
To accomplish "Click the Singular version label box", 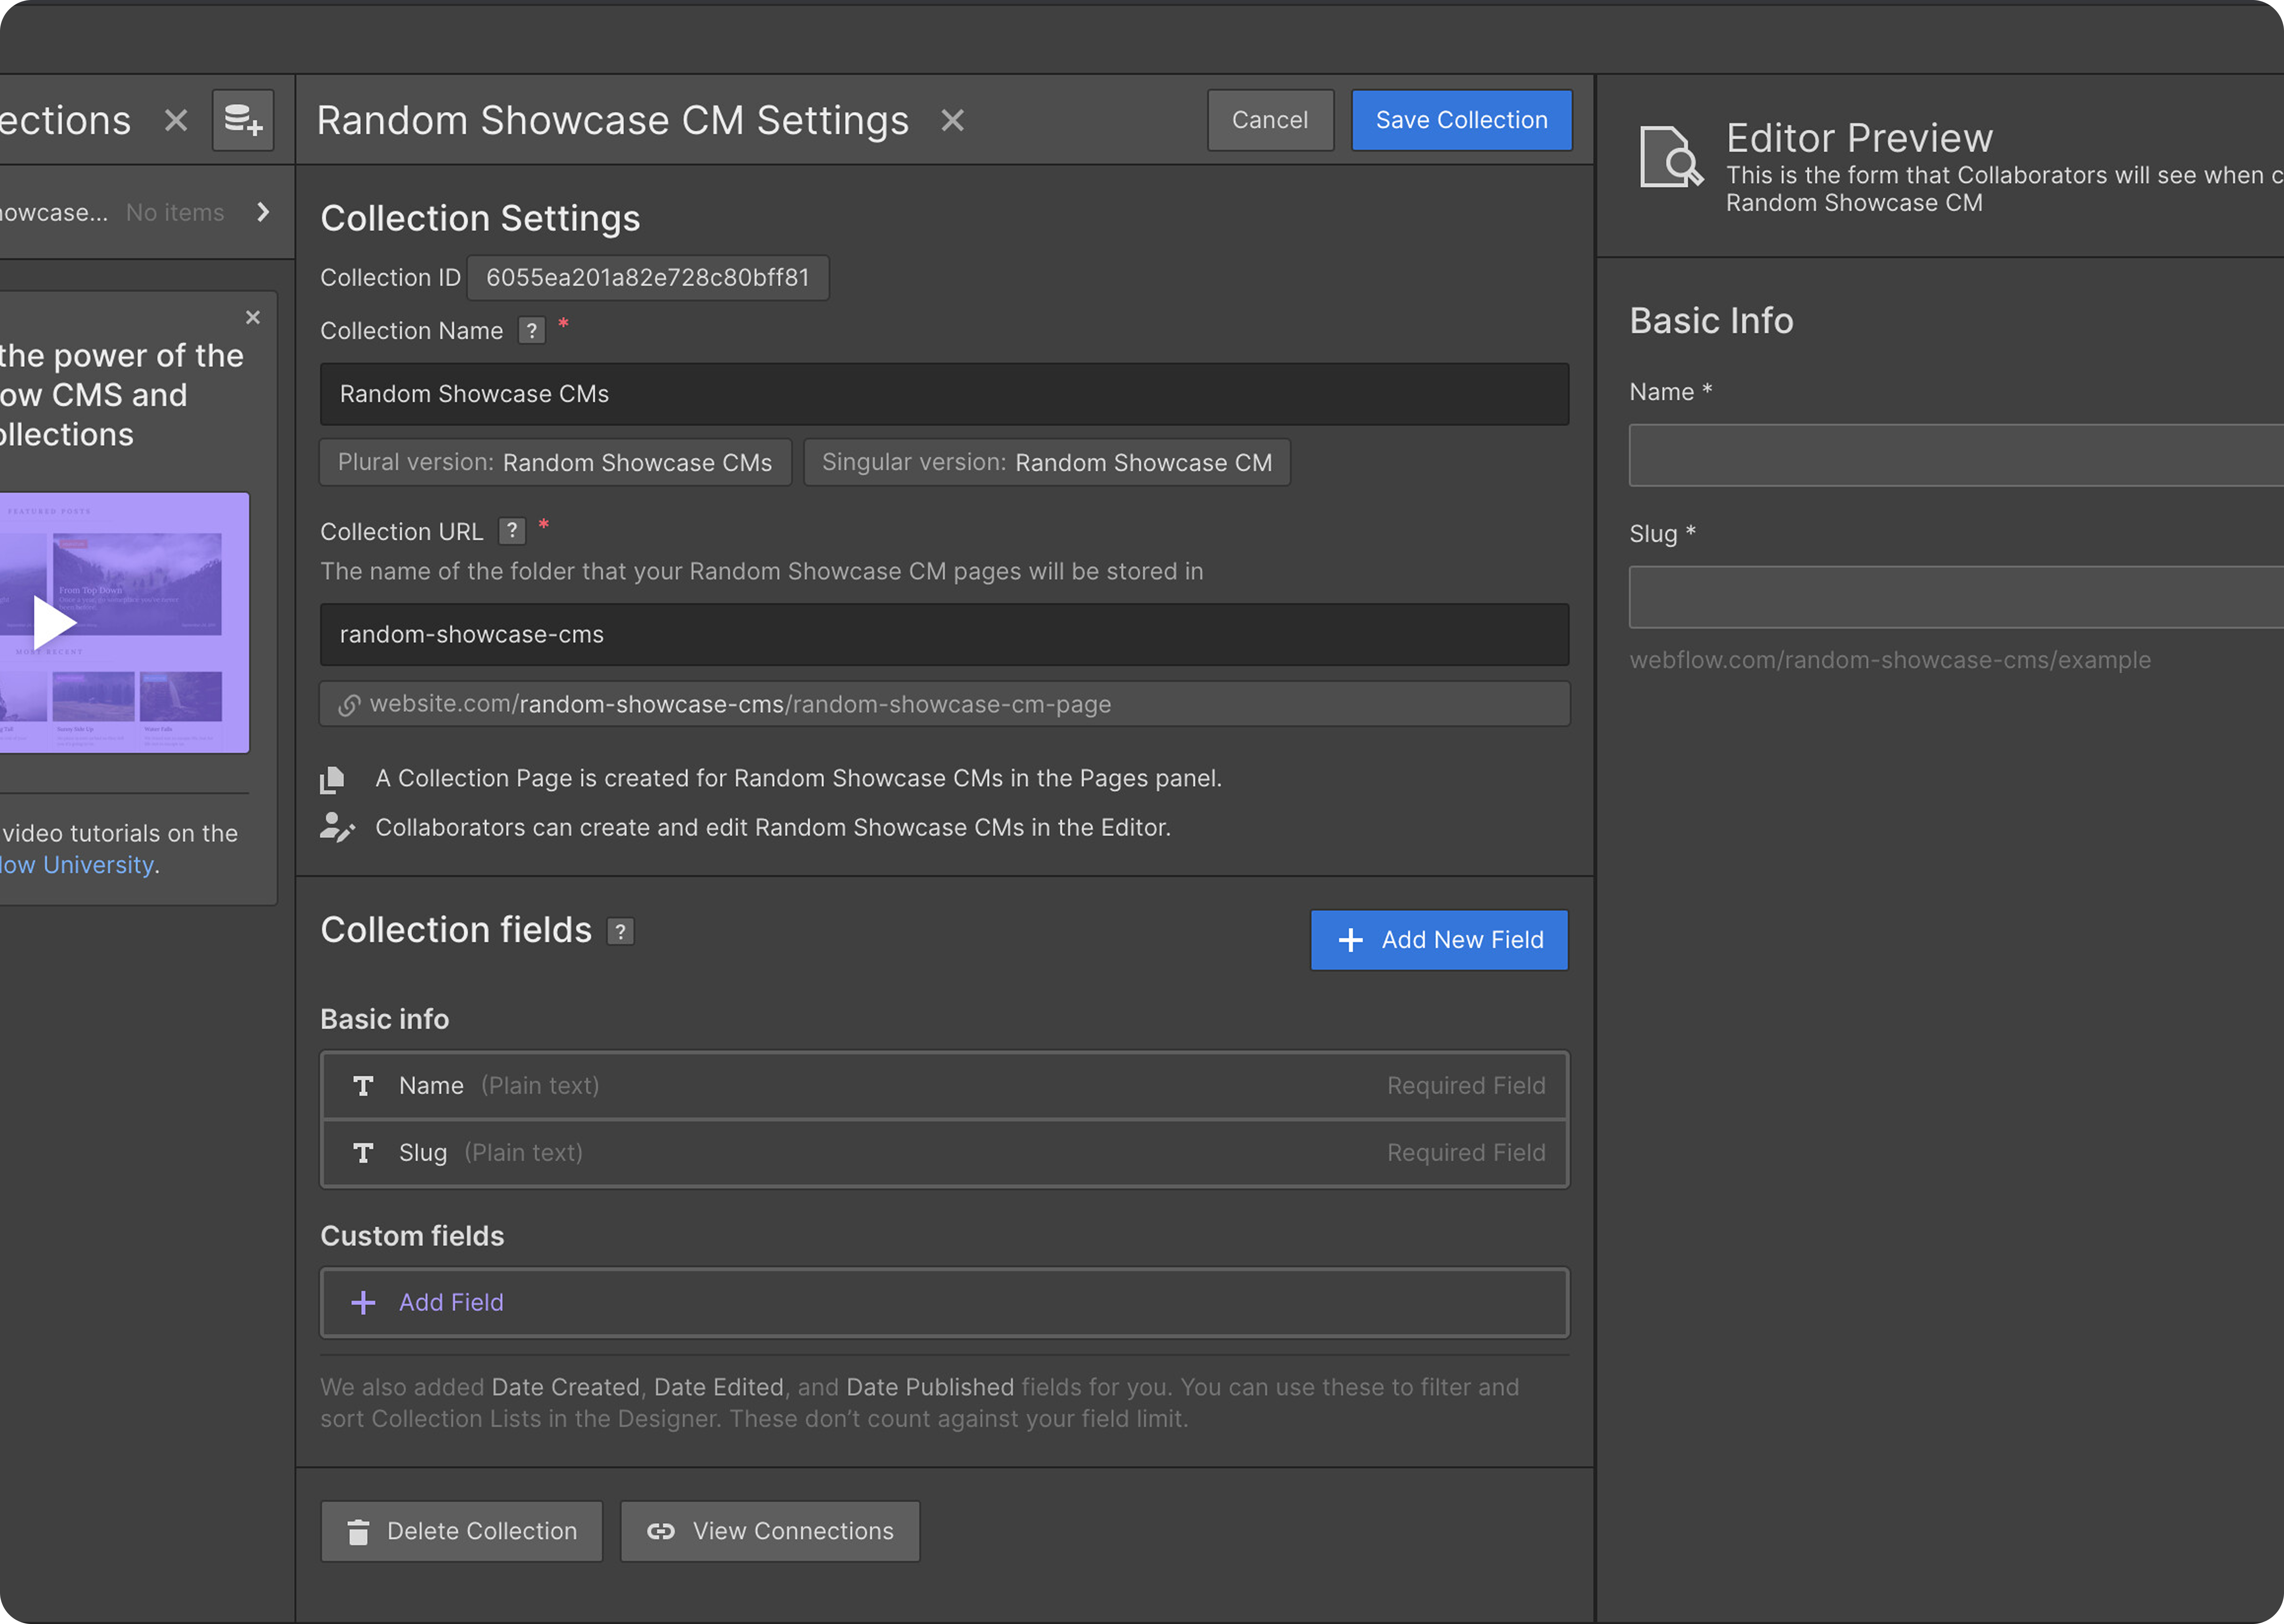I will 1047,462.
